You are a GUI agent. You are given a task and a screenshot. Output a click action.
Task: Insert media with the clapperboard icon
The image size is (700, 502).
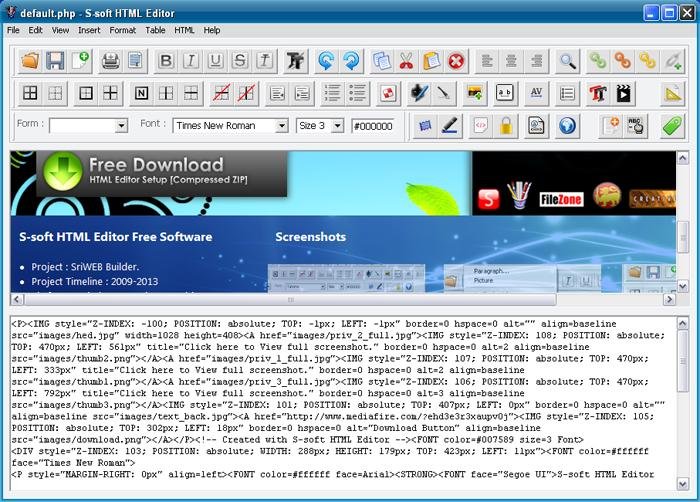tap(623, 93)
